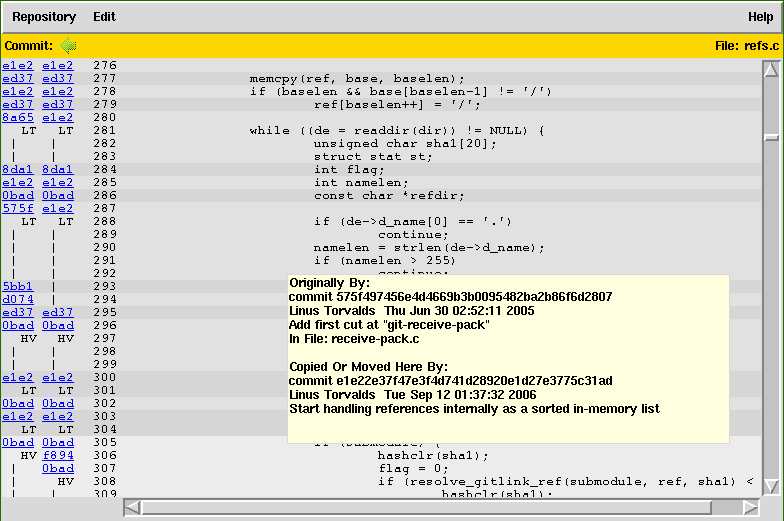The height and width of the screenshot is (521, 784).
Task: Open first-column commit 0bad on line 305
Action: coord(18,442)
